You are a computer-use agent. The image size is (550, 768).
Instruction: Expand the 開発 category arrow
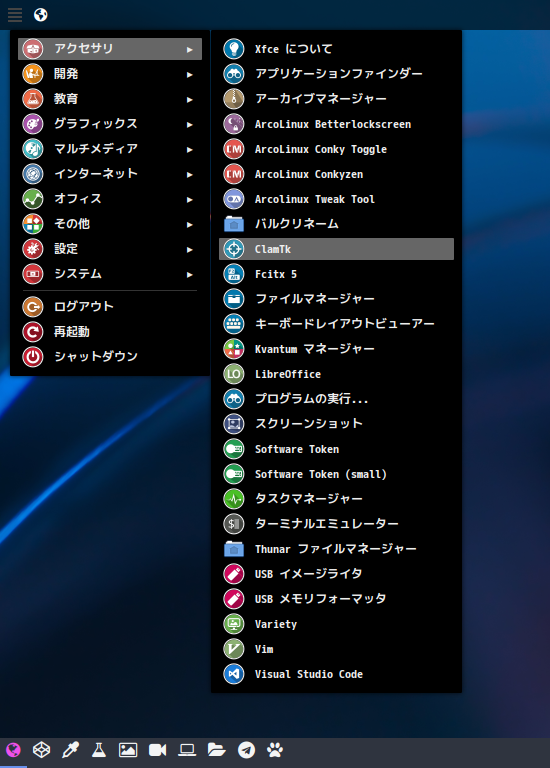click(190, 74)
